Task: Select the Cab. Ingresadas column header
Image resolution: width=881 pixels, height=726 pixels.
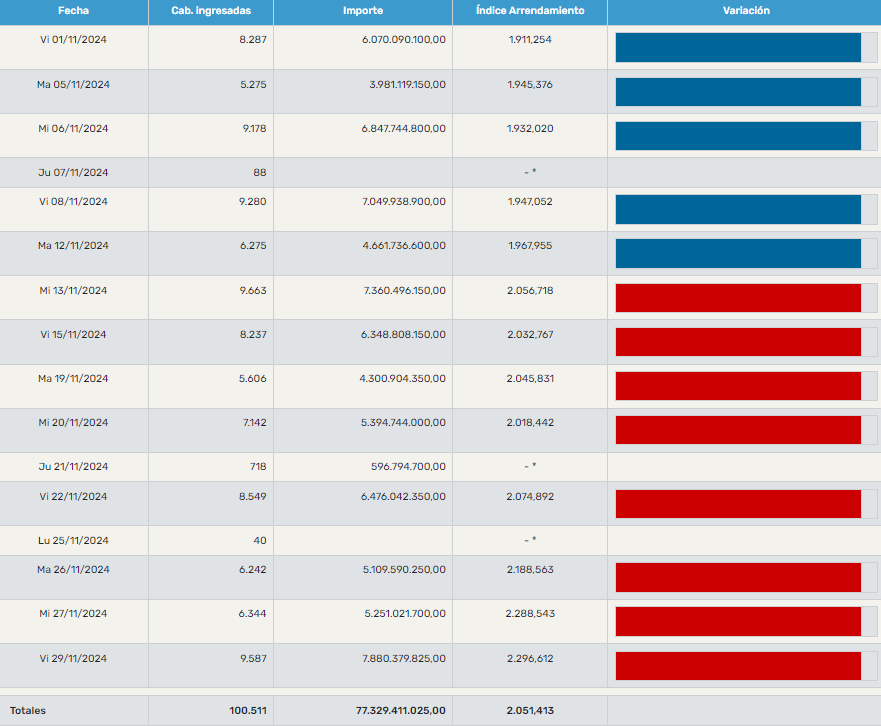Action: (x=210, y=10)
